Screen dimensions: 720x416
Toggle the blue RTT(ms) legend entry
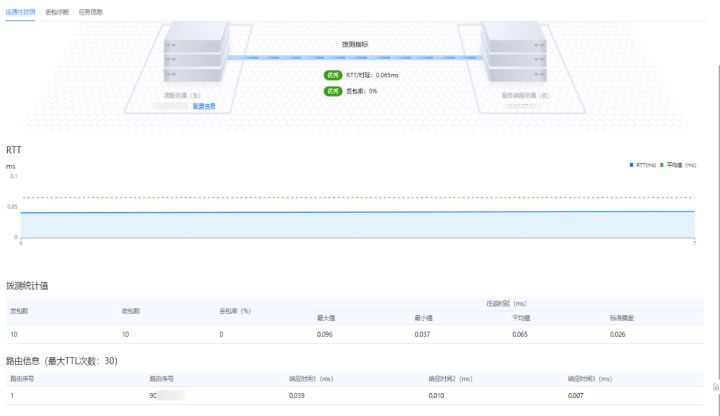point(642,165)
